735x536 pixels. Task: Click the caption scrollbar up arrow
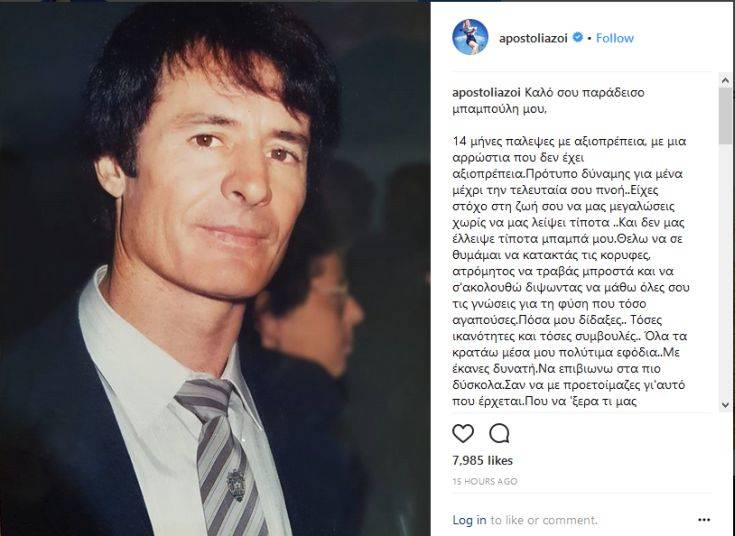726,80
